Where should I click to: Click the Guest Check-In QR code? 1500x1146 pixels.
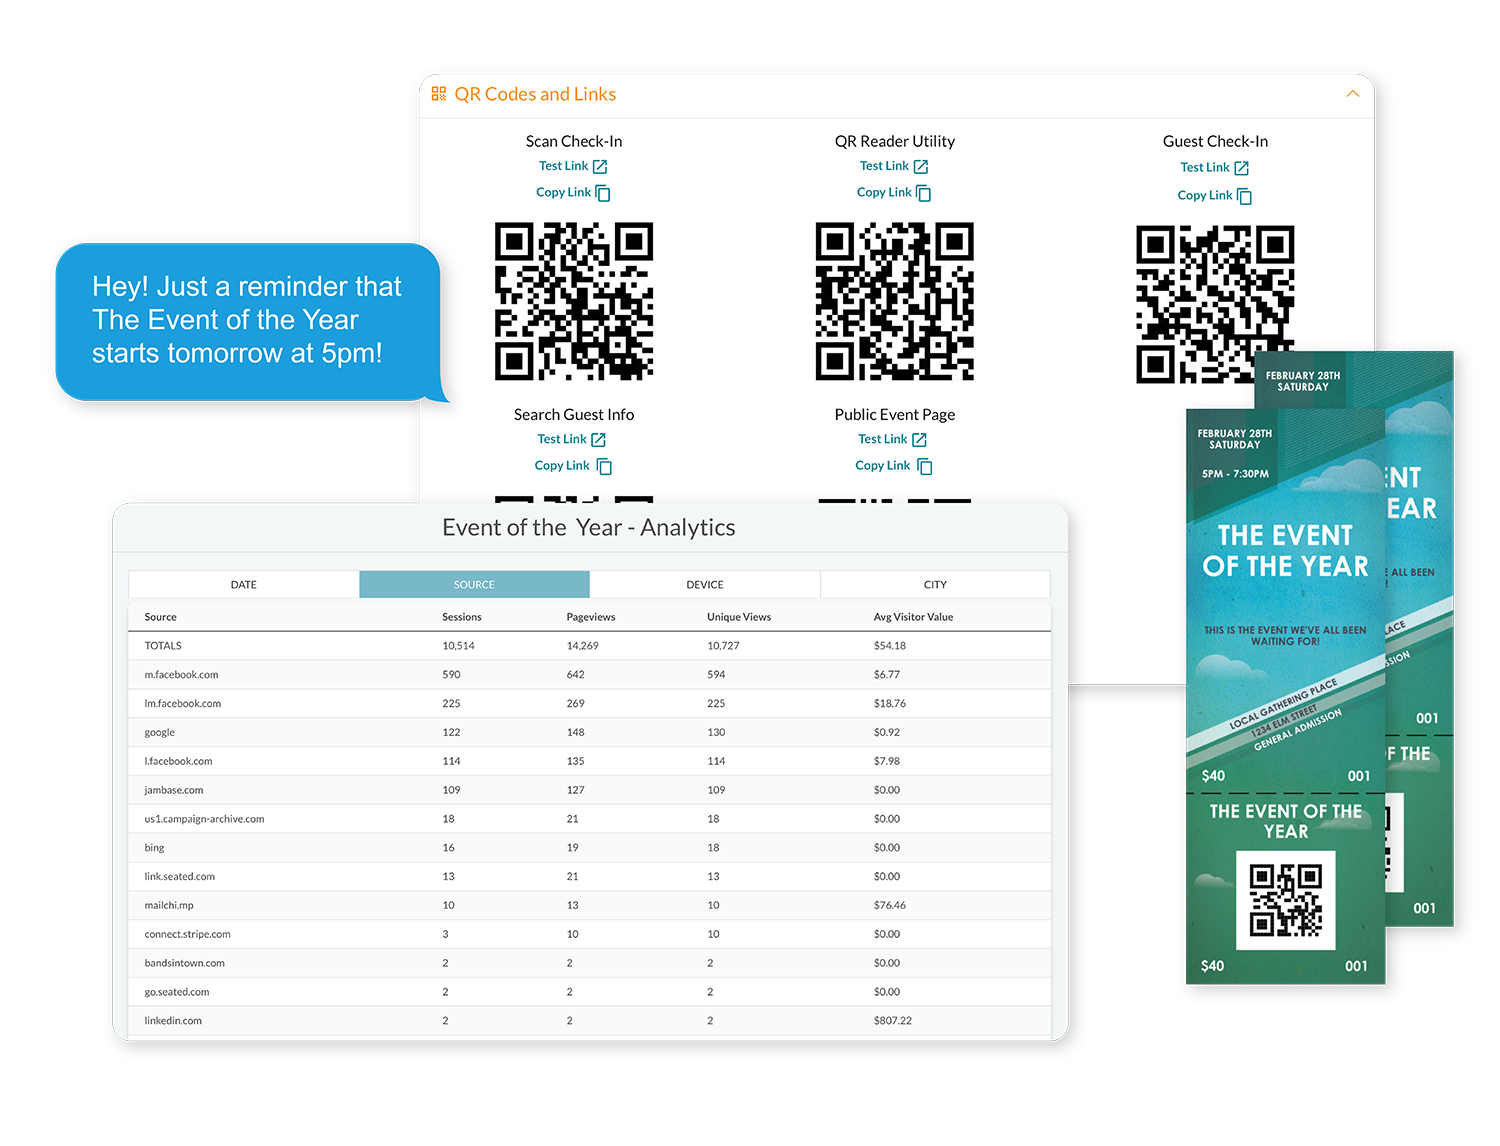point(1215,304)
